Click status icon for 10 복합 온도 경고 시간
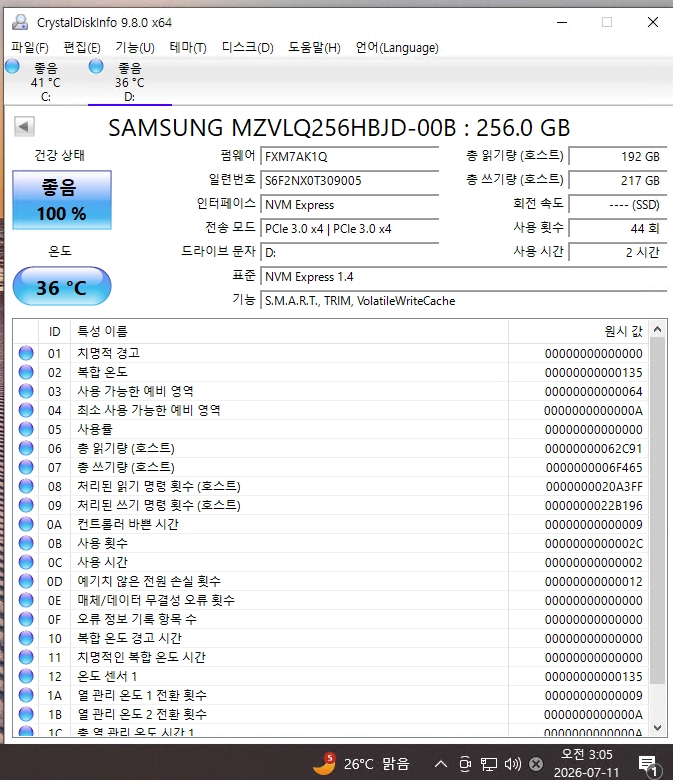The image size is (673, 780). (26, 638)
